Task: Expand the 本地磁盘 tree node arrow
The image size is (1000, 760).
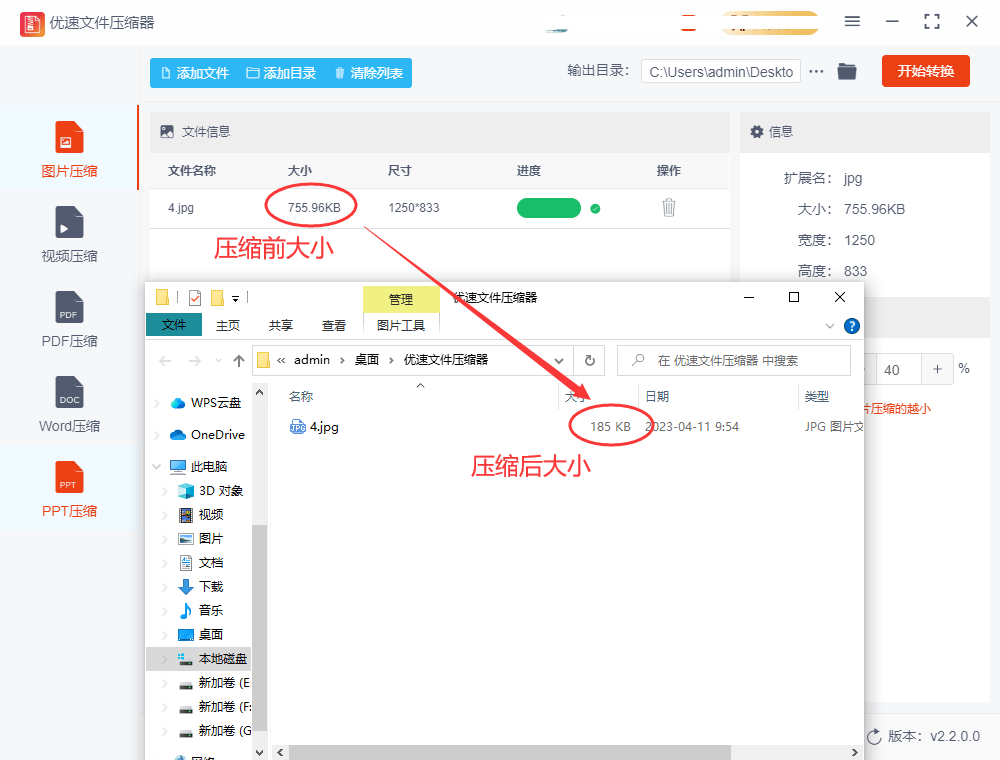Action: coord(165,659)
